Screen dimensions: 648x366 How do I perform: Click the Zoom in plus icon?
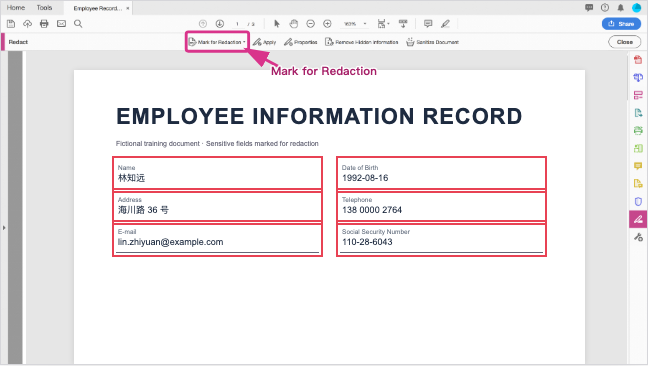[x=327, y=24]
